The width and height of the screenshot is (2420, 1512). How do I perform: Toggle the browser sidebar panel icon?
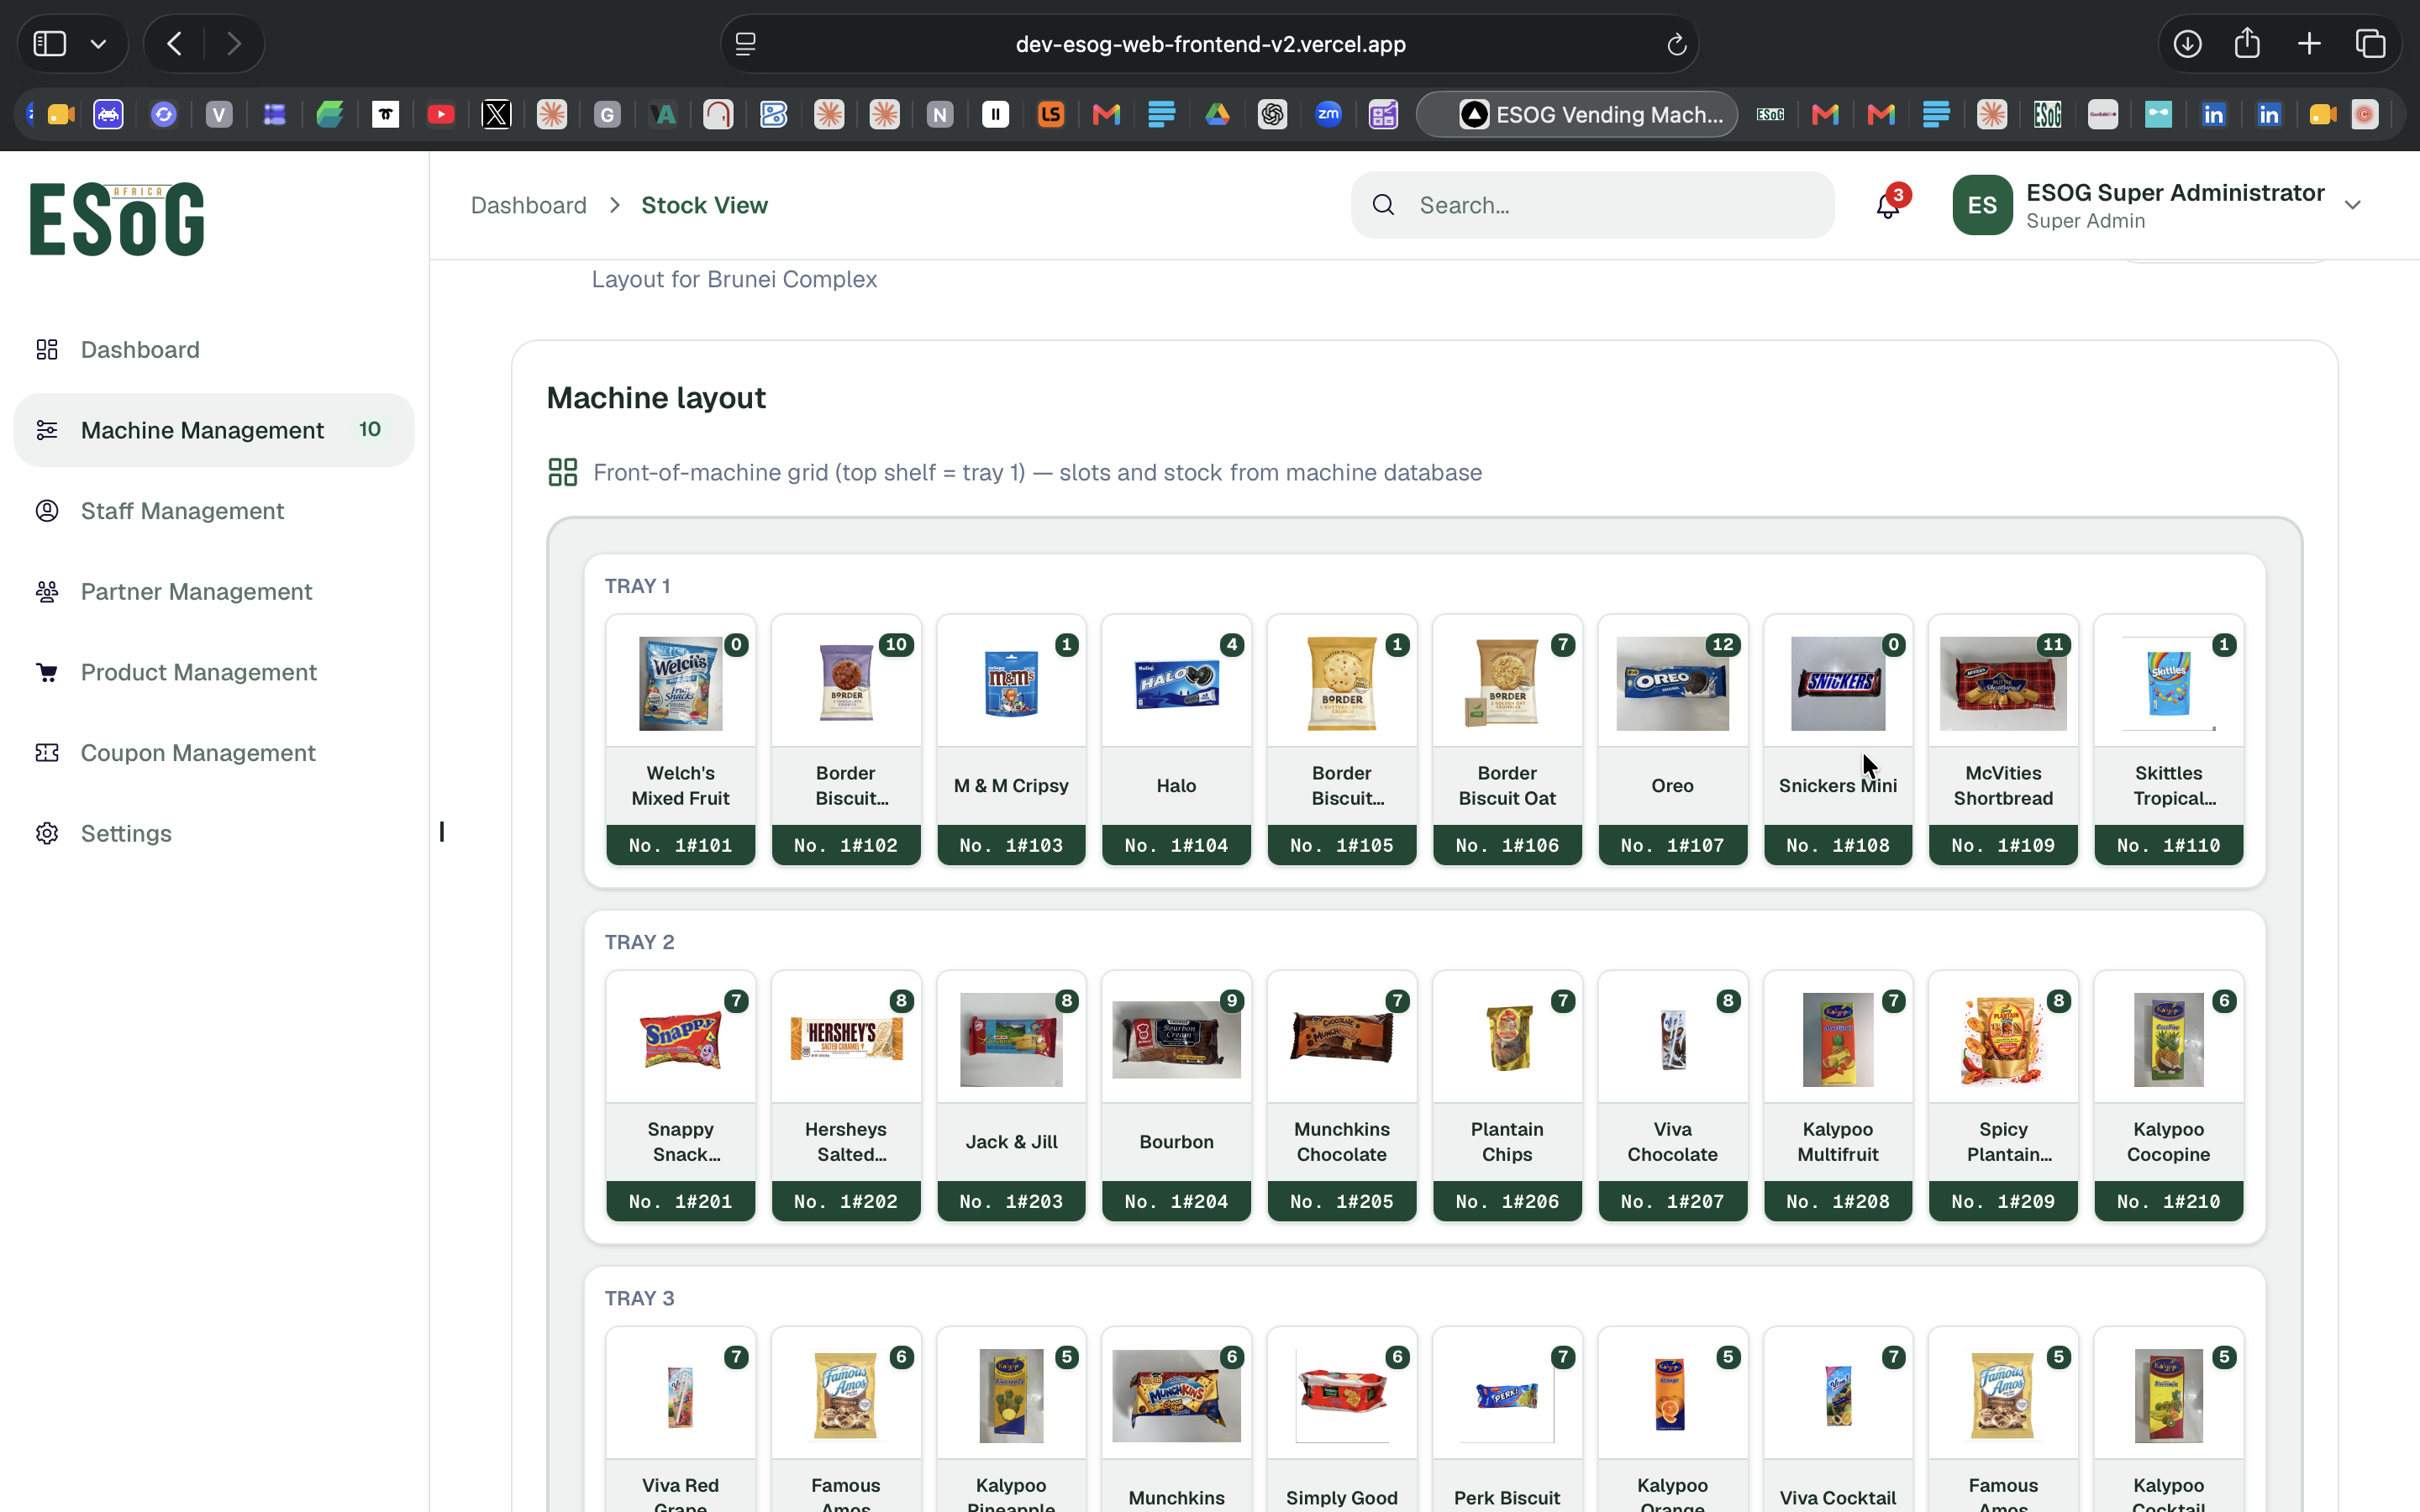(50, 44)
